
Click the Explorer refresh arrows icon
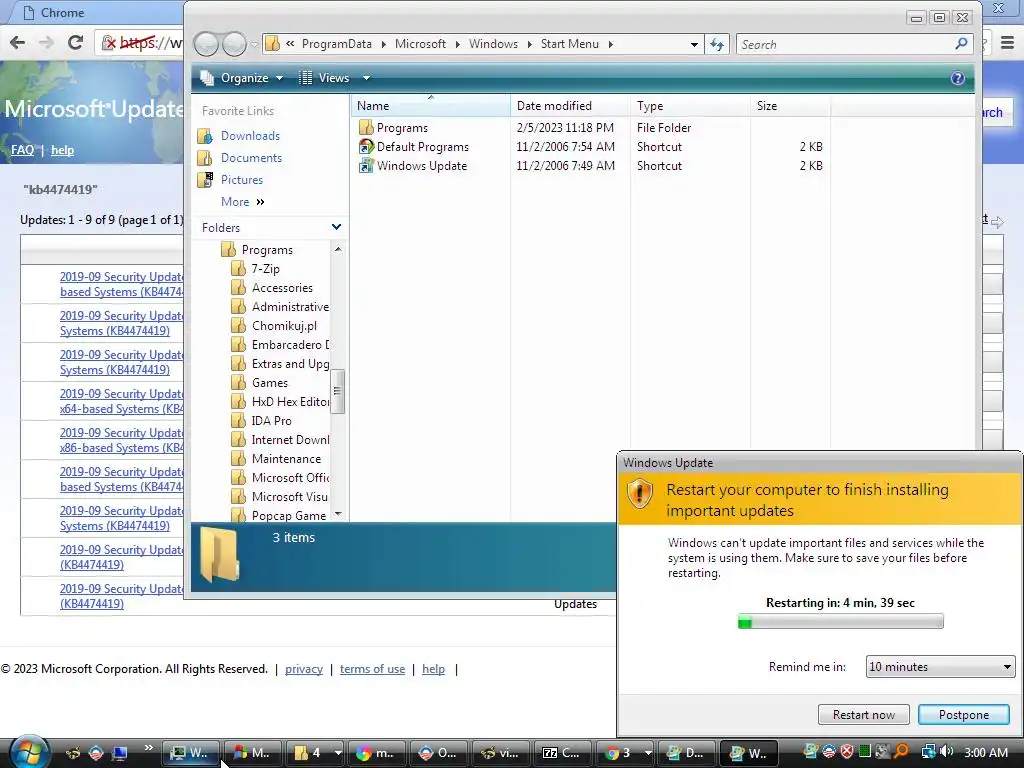(716, 44)
